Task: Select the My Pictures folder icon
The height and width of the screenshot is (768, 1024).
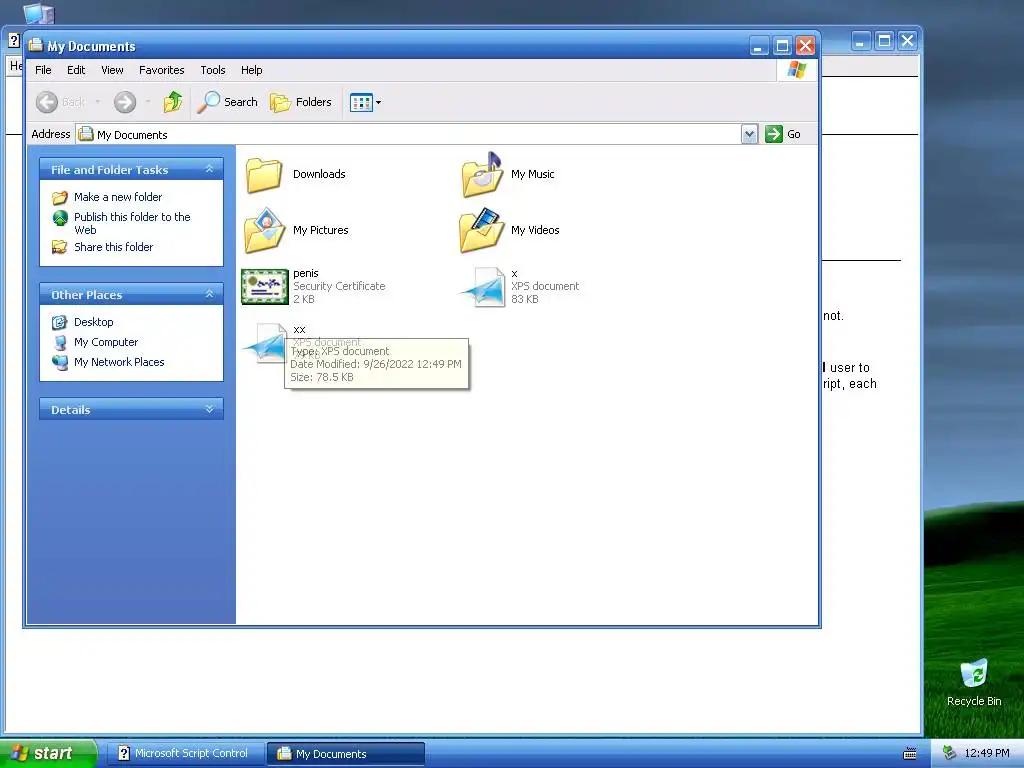Action: [x=264, y=231]
